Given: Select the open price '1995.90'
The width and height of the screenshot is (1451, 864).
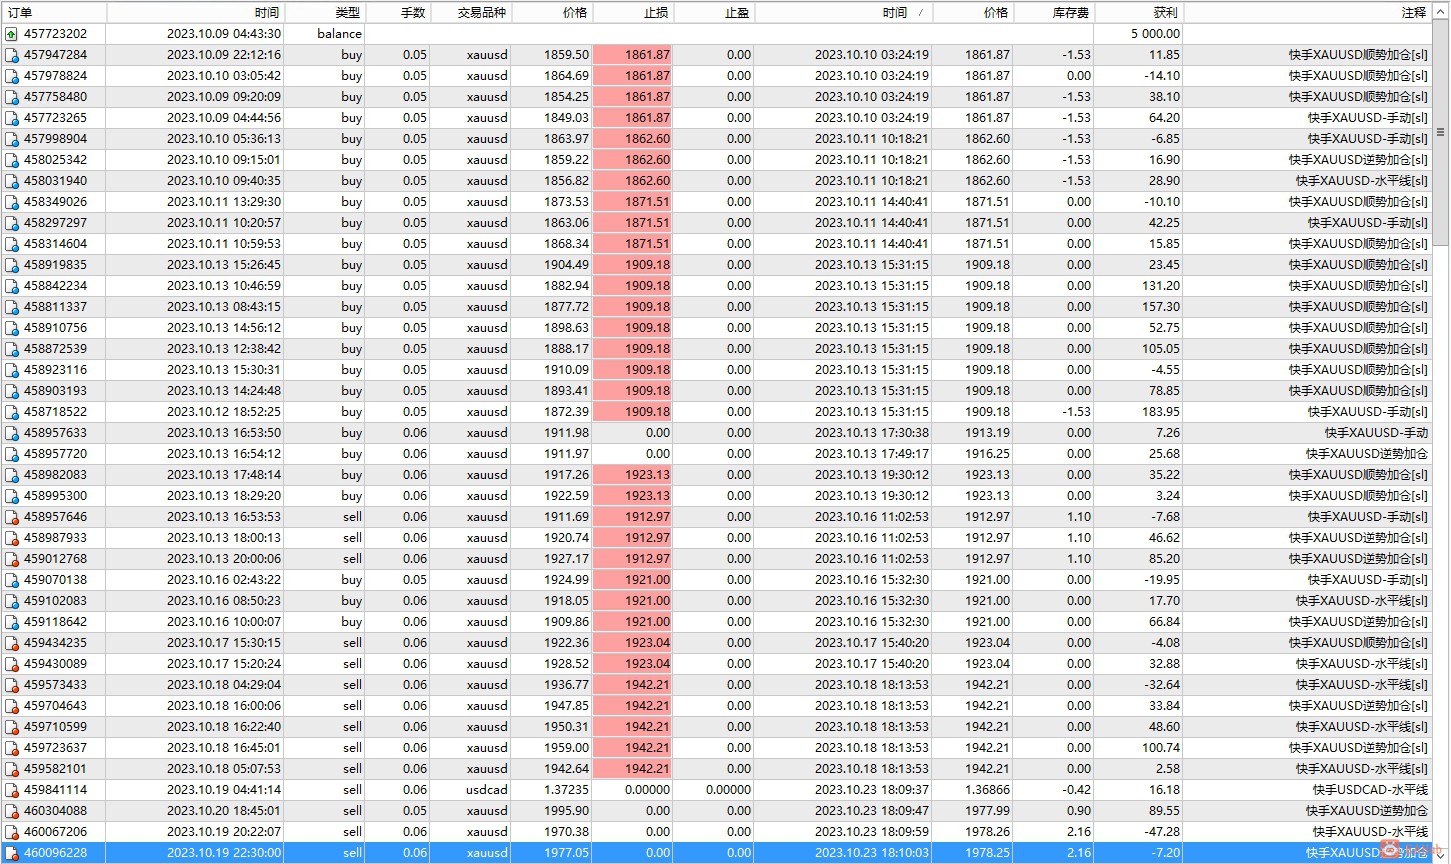Looking at the screenshot, I should tap(567, 811).
